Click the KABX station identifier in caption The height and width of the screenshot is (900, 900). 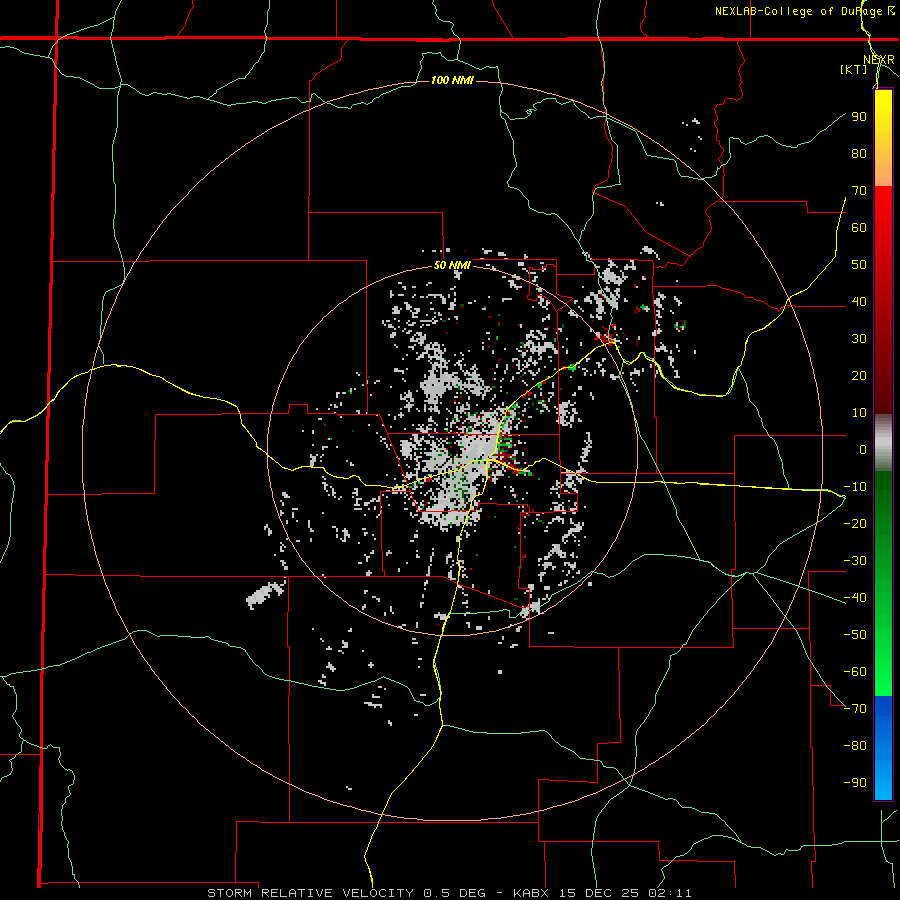[x=530, y=893]
